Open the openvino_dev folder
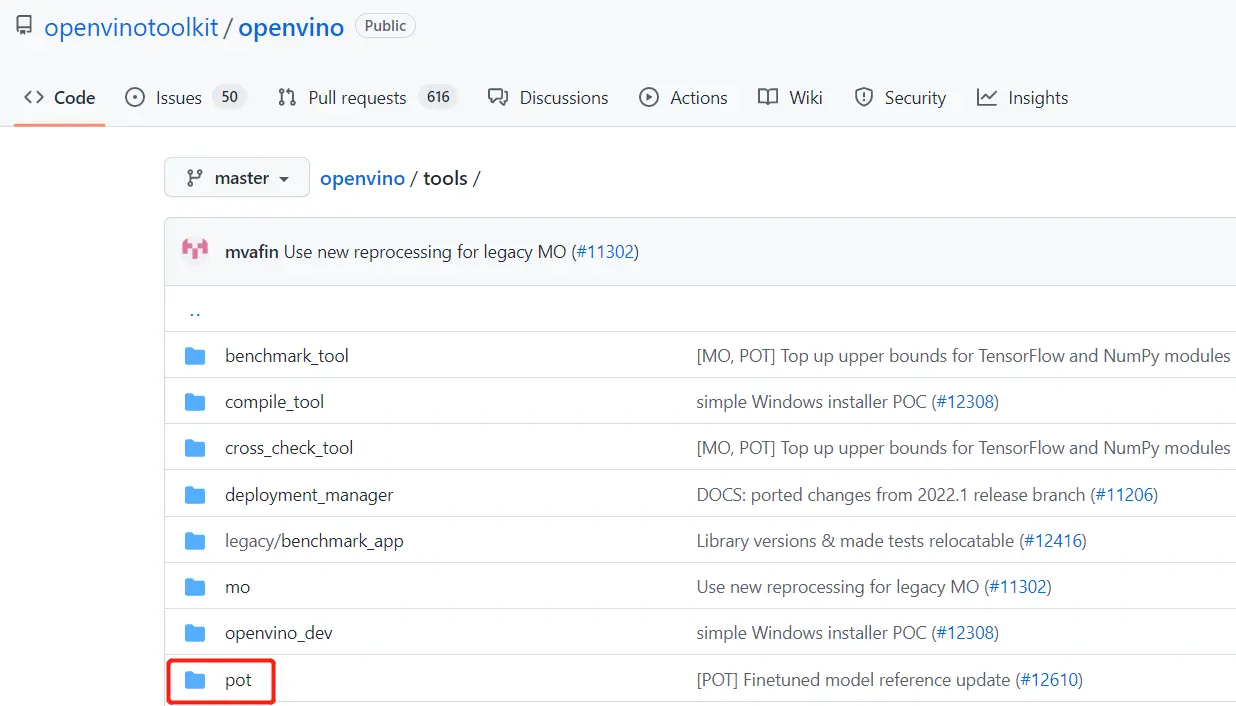1236x706 pixels. 279,633
